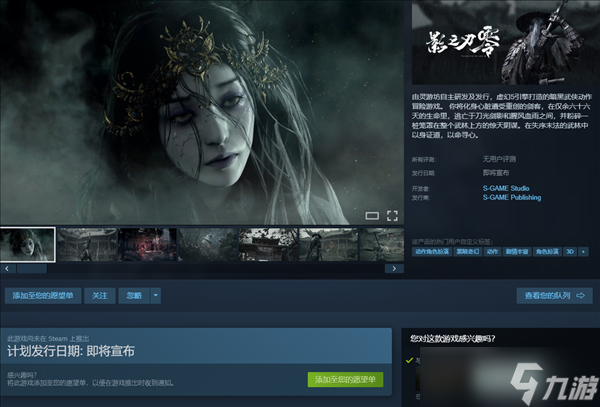600x407 pixels.
Task: Select the 剧情丰富 tag
Action: 517,251
